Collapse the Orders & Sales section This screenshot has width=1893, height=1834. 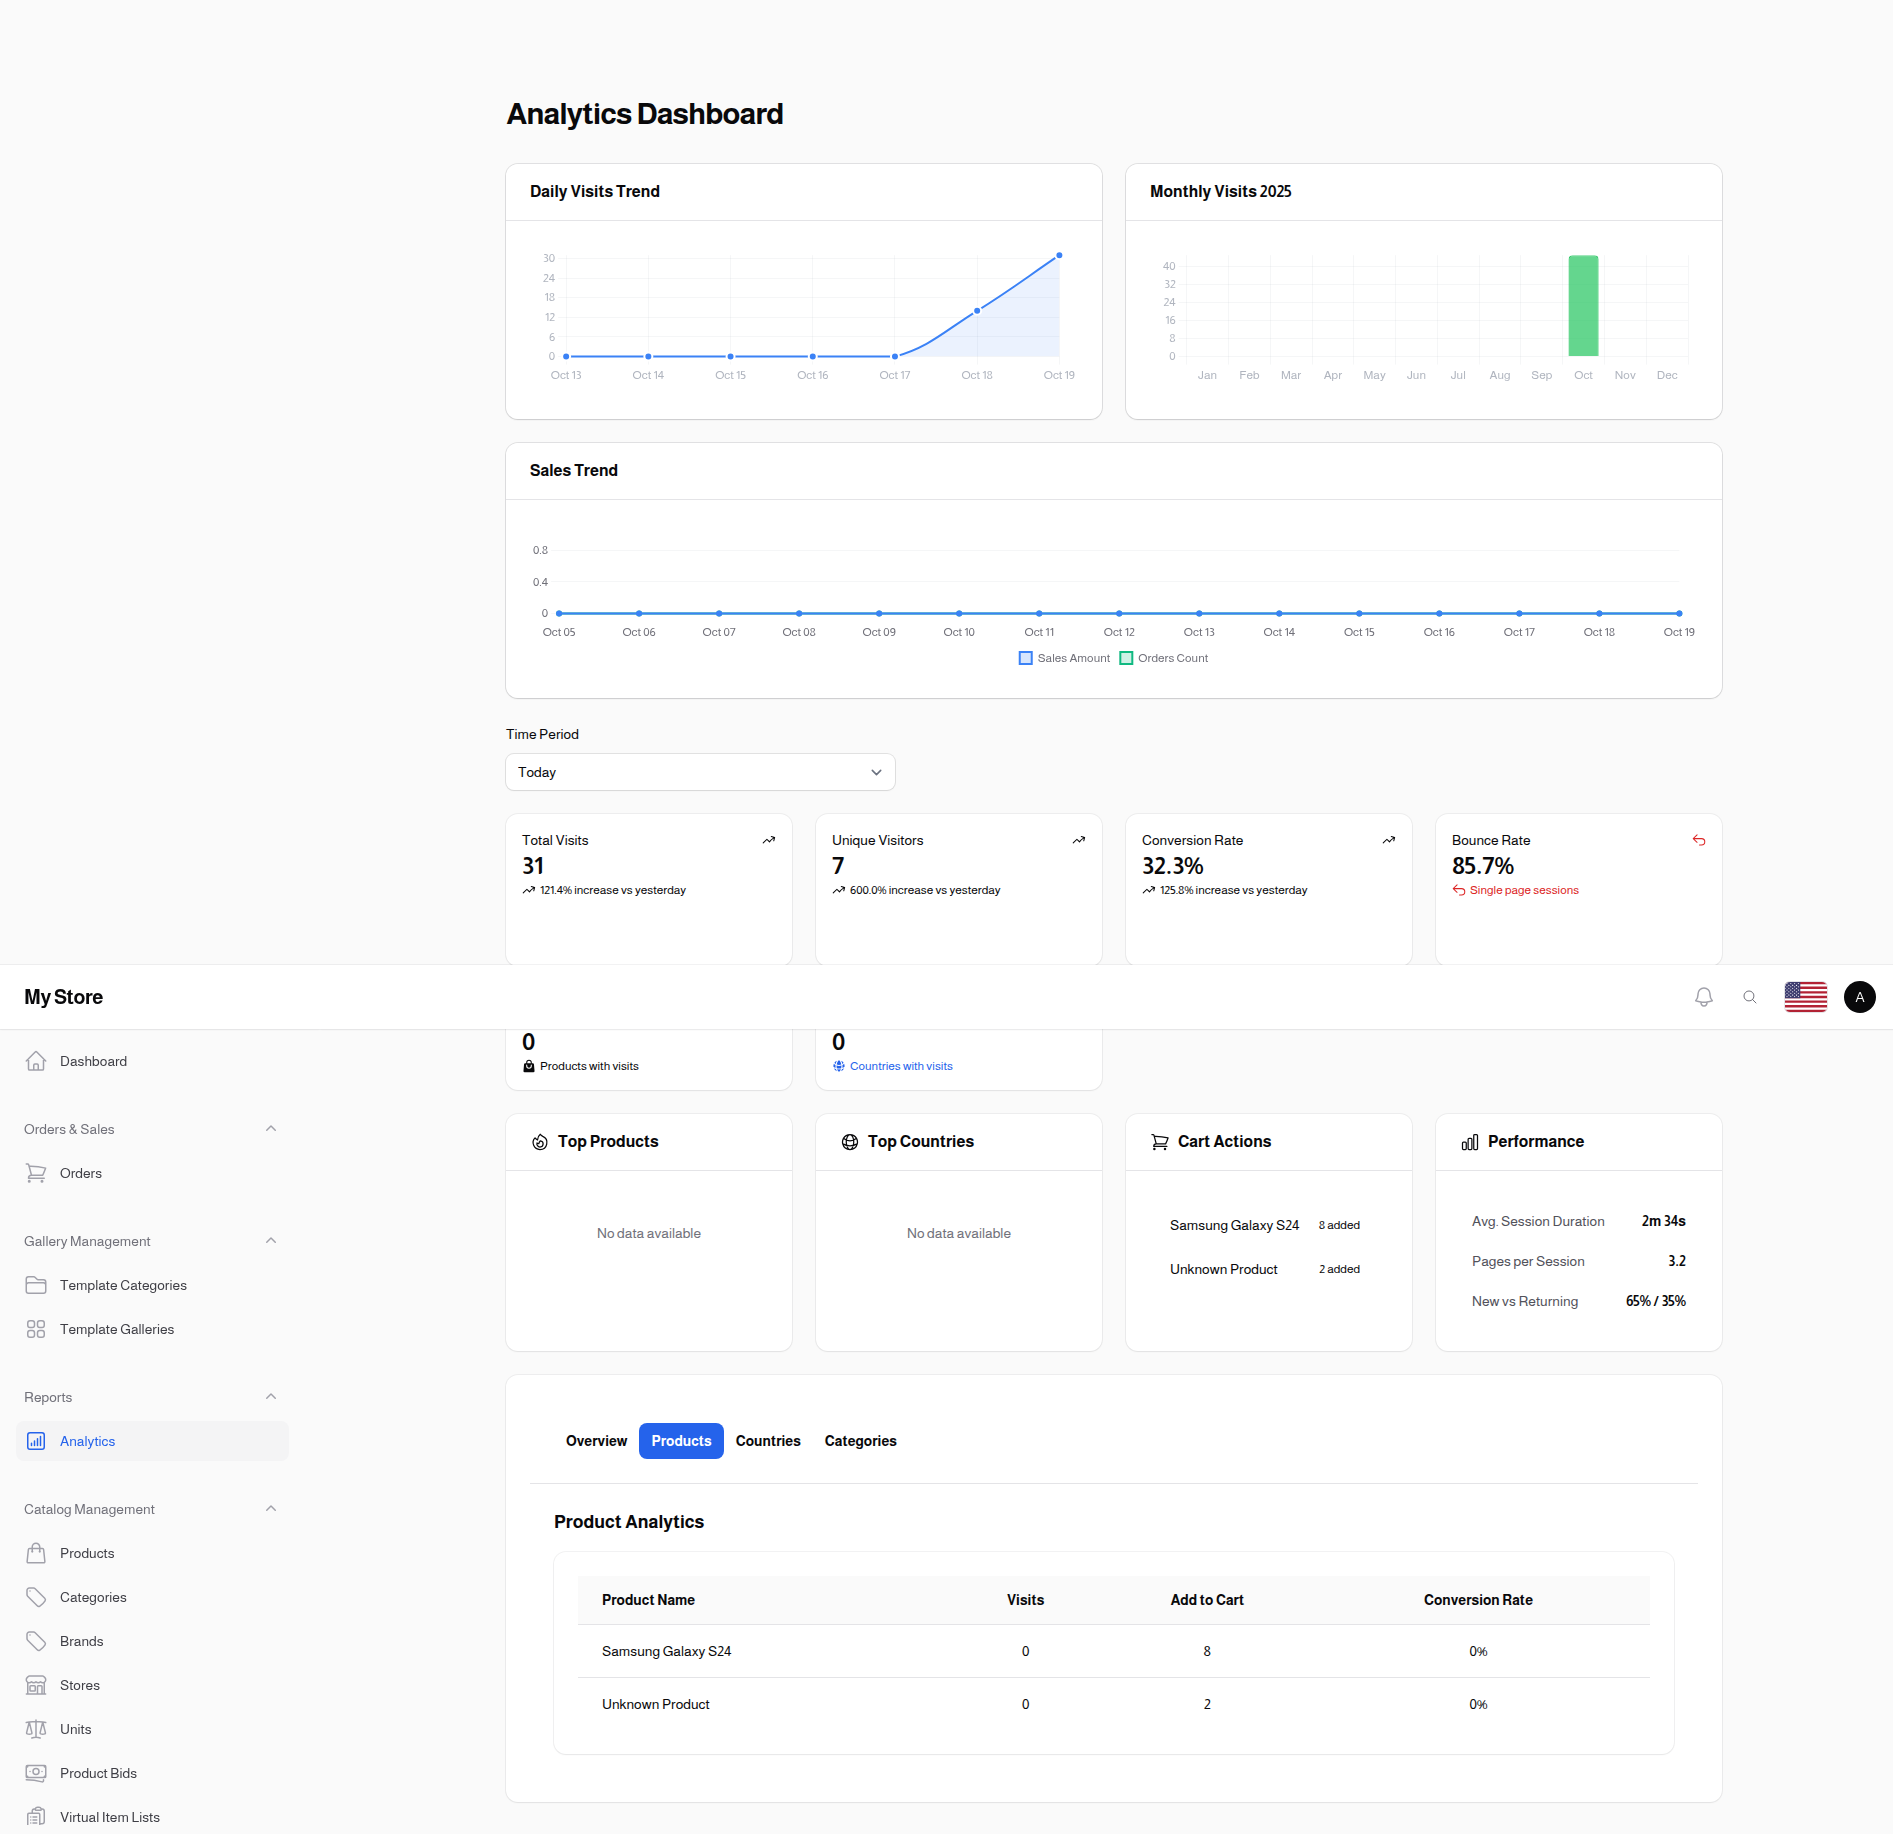[270, 1128]
